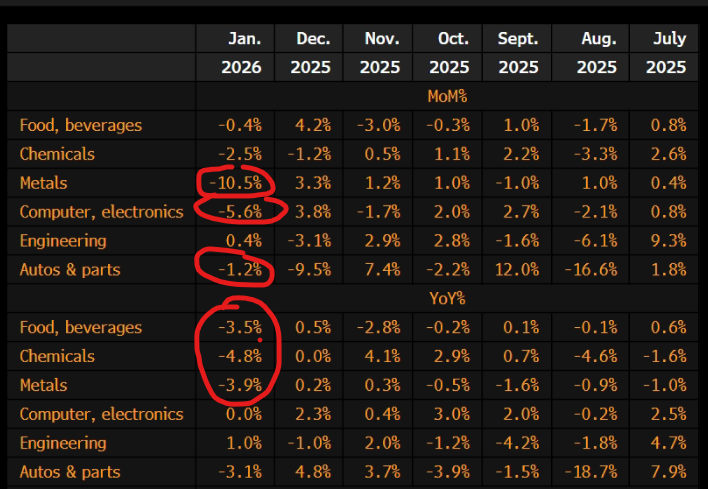Image resolution: width=708 pixels, height=489 pixels.
Task: Select the "Nov." column header
Action: click(x=382, y=38)
